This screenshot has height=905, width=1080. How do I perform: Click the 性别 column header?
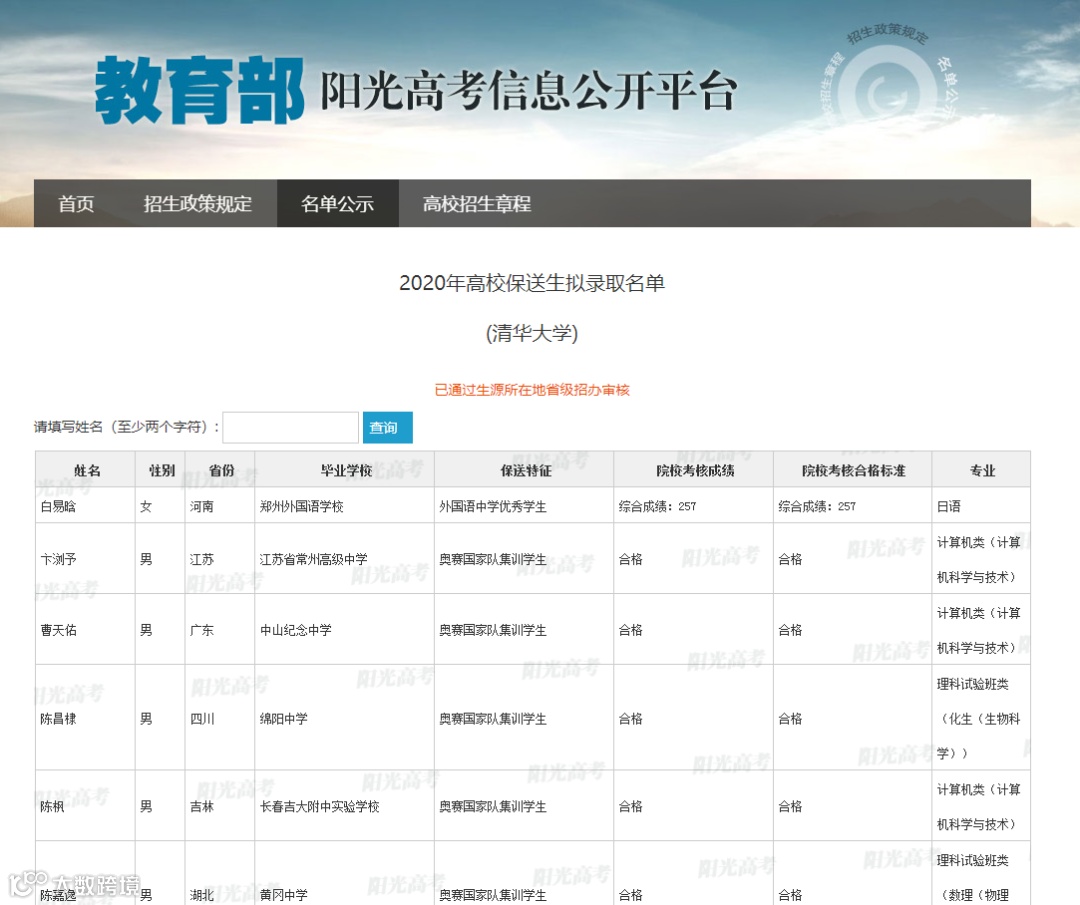tap(162, 470)
